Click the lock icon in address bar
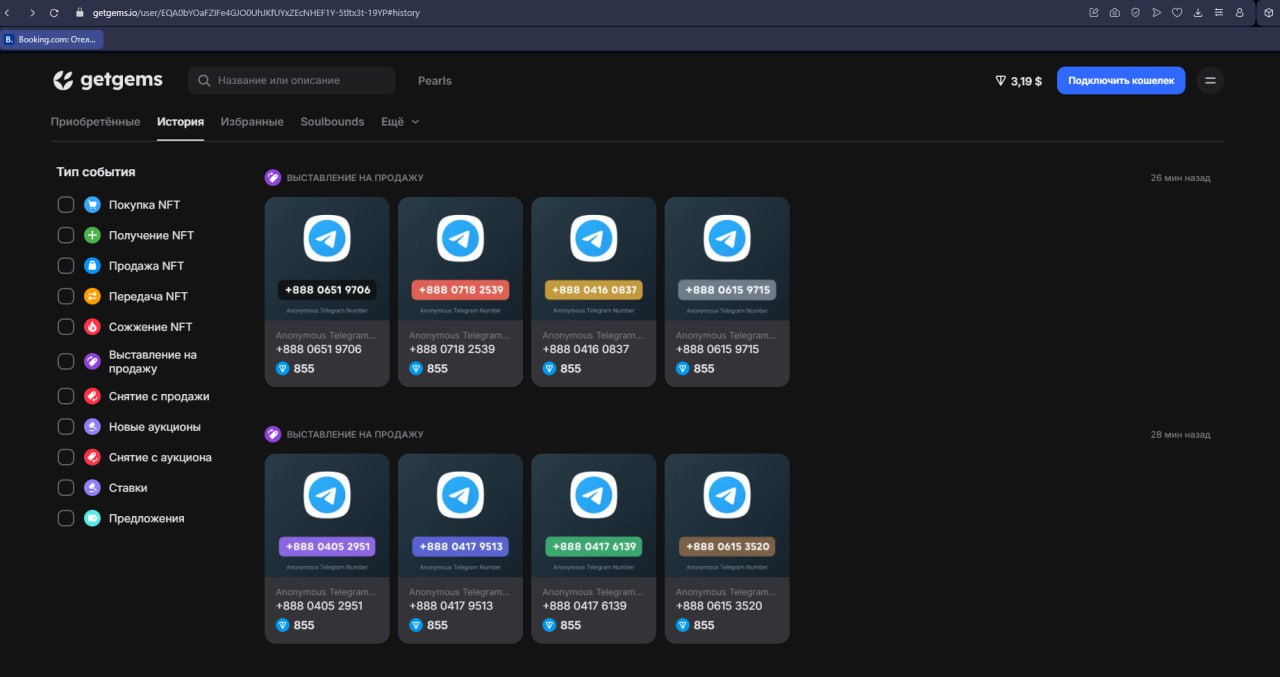 pyautogui.click(x=81, y=12)
